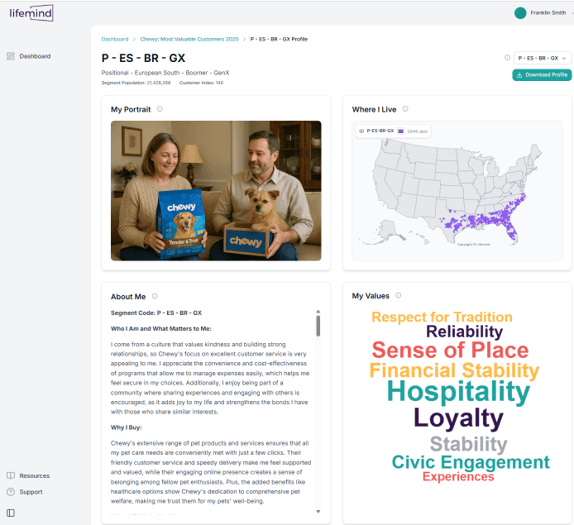The height and width of the screenshot is (525, 574).
Task: Click the P-ES-BR-GX map legend label
Action: [x=380, y=131]
